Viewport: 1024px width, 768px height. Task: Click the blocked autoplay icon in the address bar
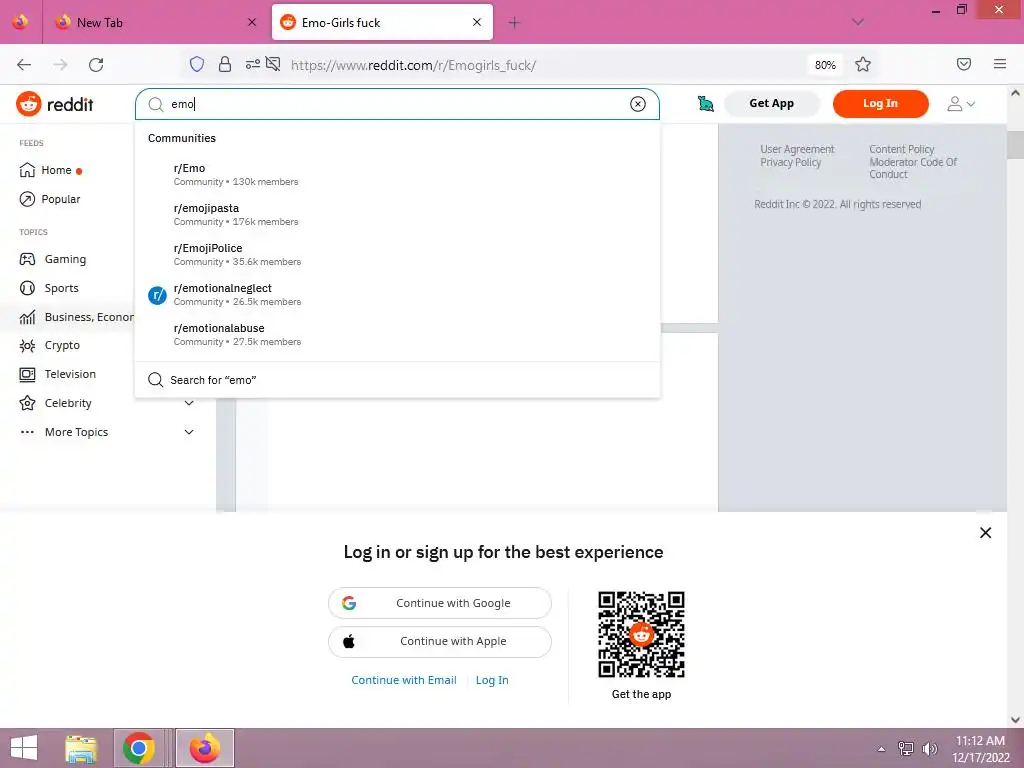[273, 65]
